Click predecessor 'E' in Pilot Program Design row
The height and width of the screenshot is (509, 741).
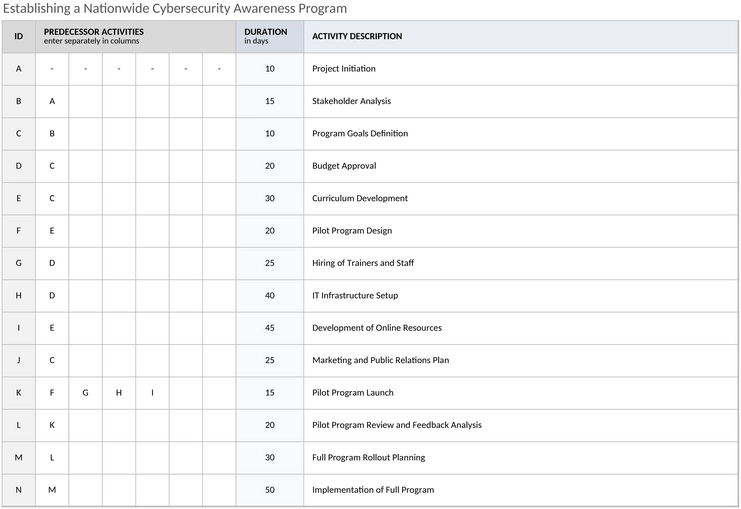pyautogui.click(x=52, y=231)
